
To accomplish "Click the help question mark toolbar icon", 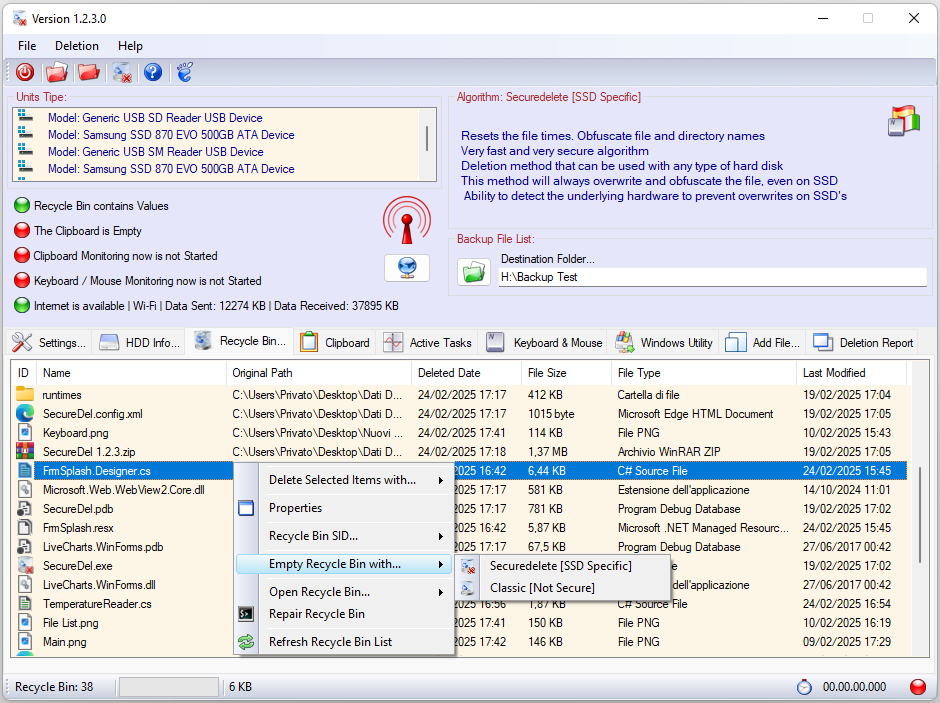I will tap(152, 72).
